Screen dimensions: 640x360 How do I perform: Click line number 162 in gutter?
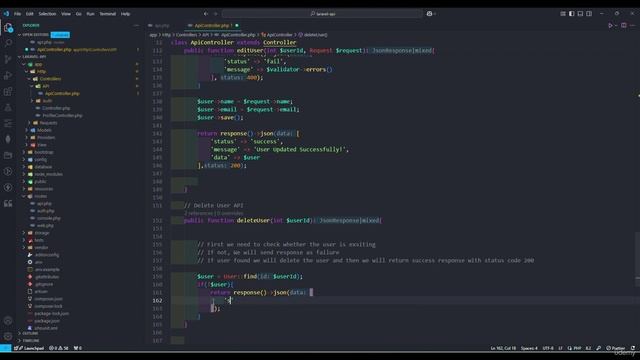tap(157, 300)
